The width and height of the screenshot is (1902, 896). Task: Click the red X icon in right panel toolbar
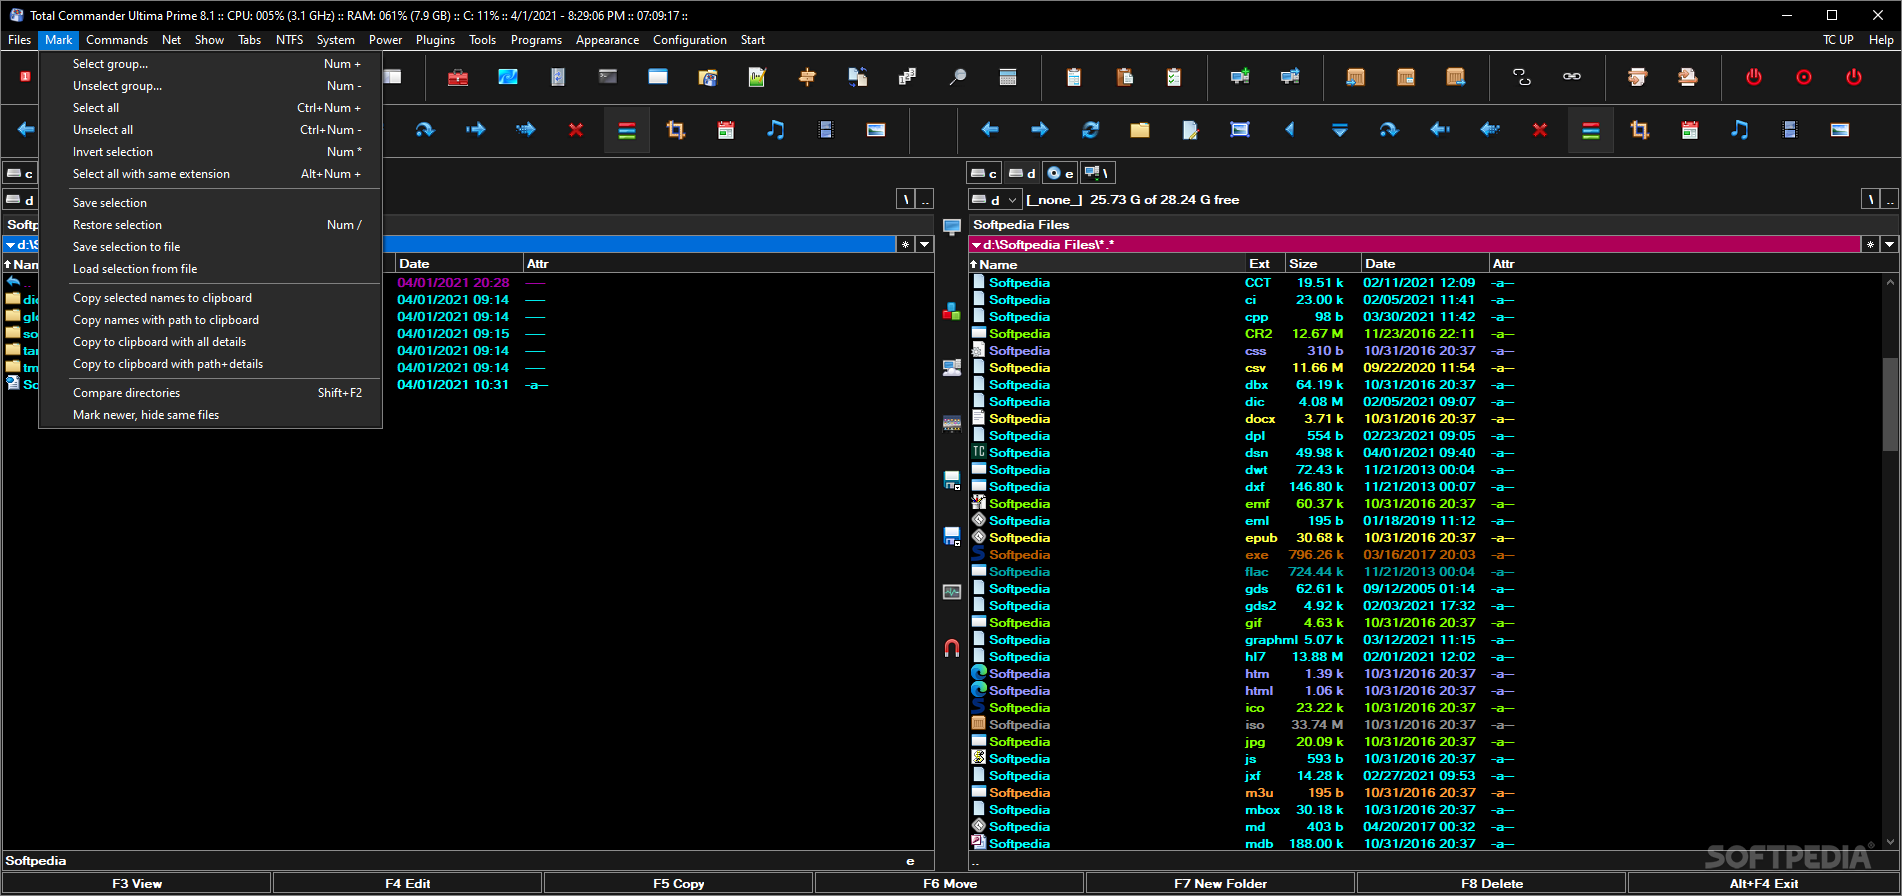(x=1540, y=130)
